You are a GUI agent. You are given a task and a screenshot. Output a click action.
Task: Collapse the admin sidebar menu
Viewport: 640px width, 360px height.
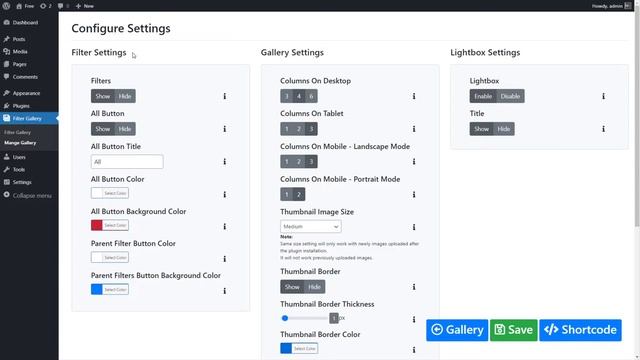[28, 196]
